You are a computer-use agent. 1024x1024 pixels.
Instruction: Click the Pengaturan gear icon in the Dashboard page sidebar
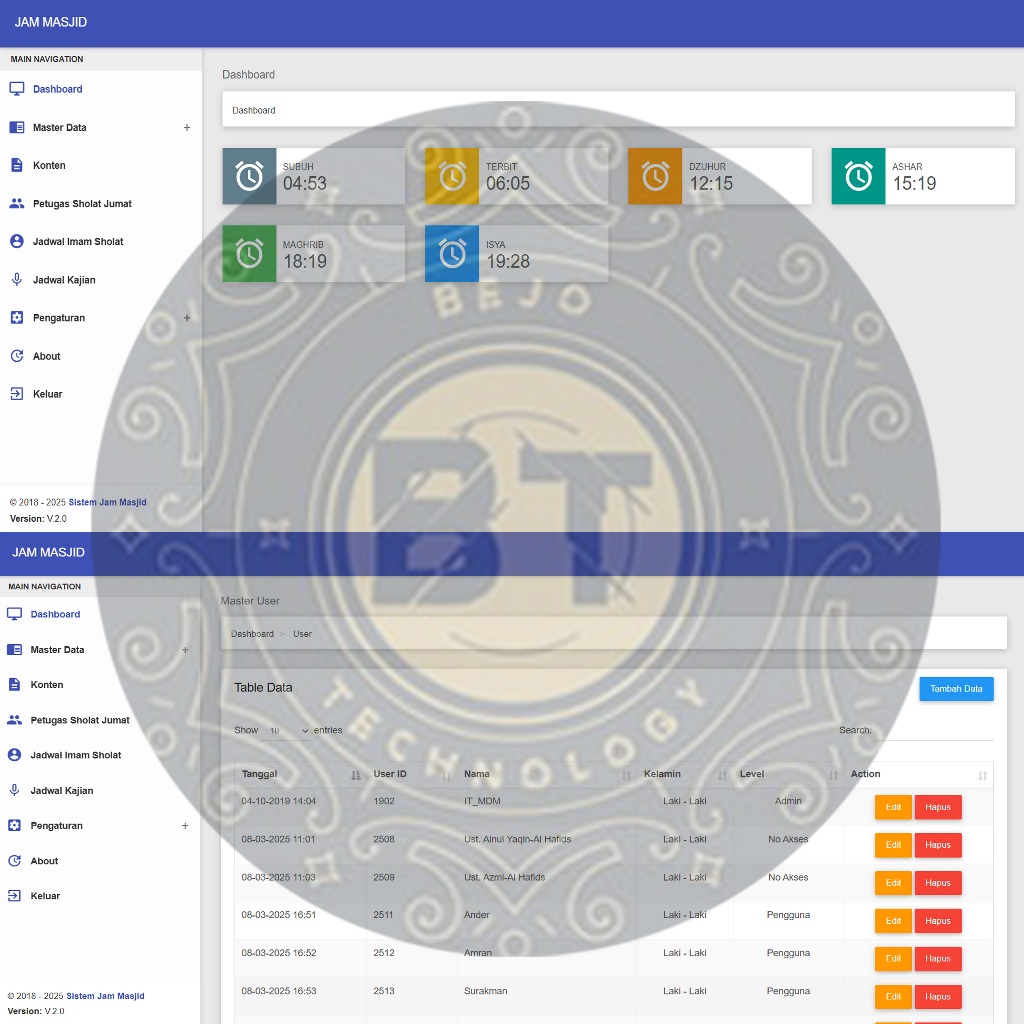[17, 318]
